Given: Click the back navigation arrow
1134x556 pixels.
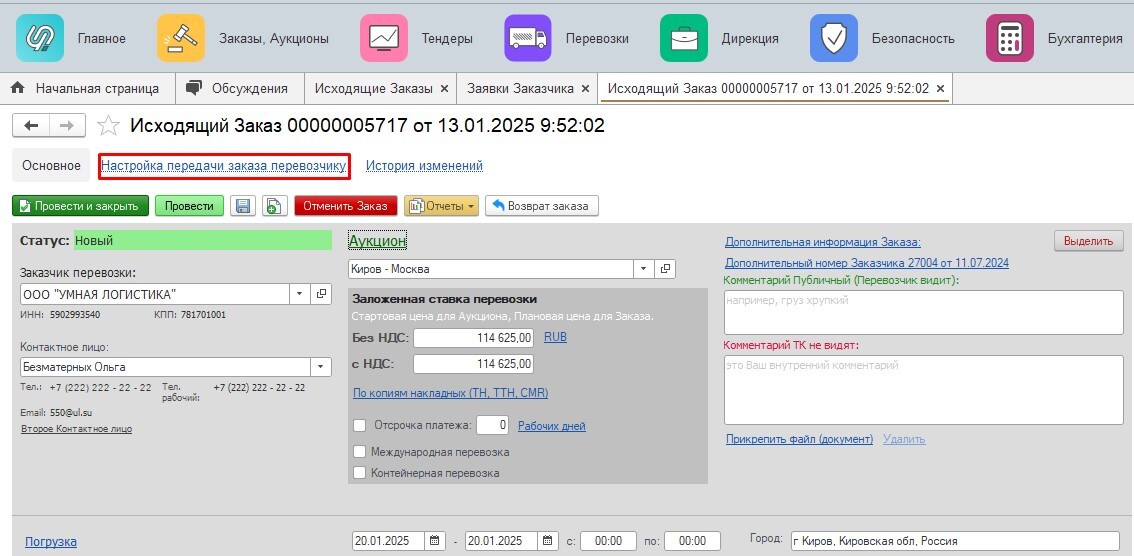Looking at the screenshot, I should 31,126.
